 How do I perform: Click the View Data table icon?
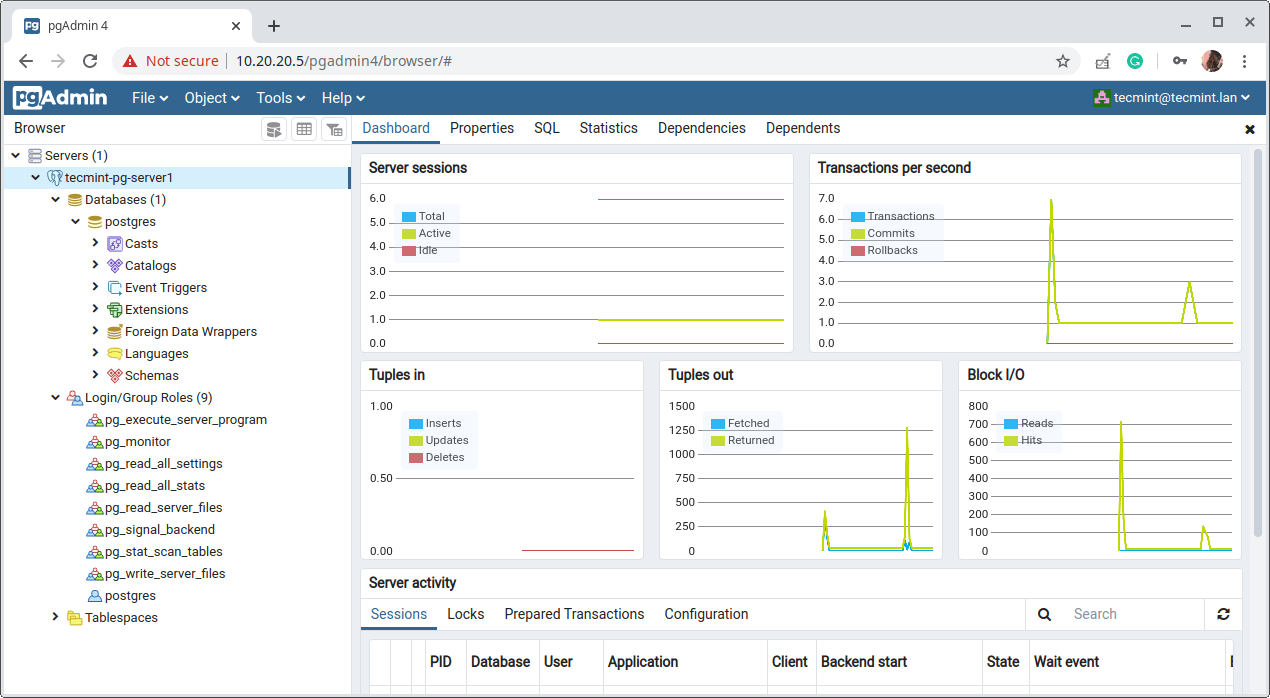[x=304, y=129]
